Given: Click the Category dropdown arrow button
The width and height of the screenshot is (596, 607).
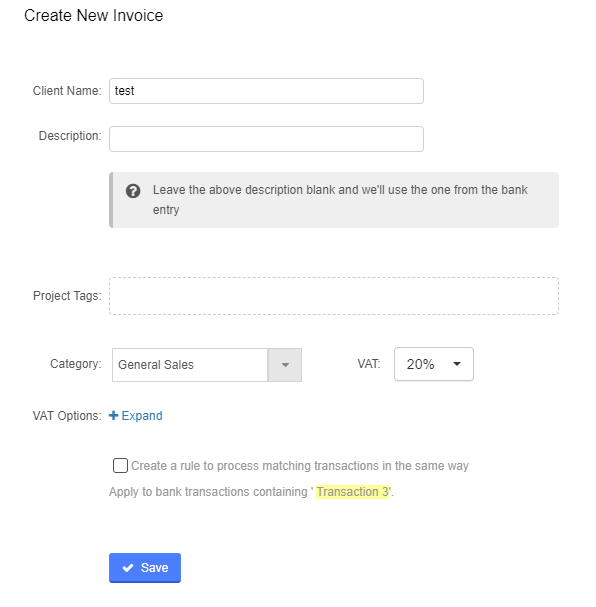Looking at the screenshot, I should tap(285, 365).
